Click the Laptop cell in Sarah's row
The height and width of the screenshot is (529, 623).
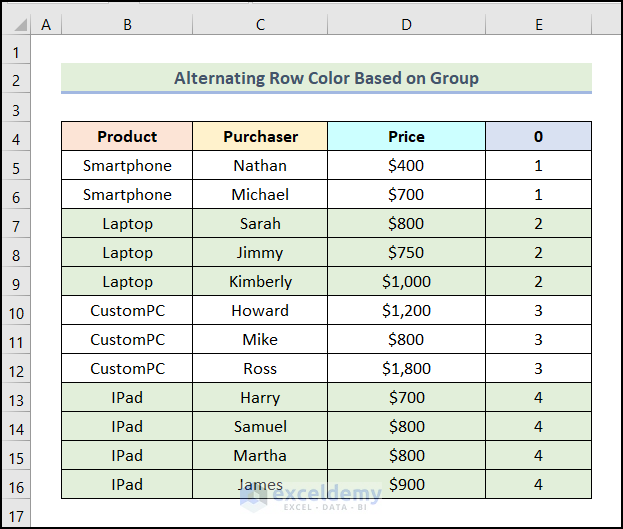tap(127, 224)
